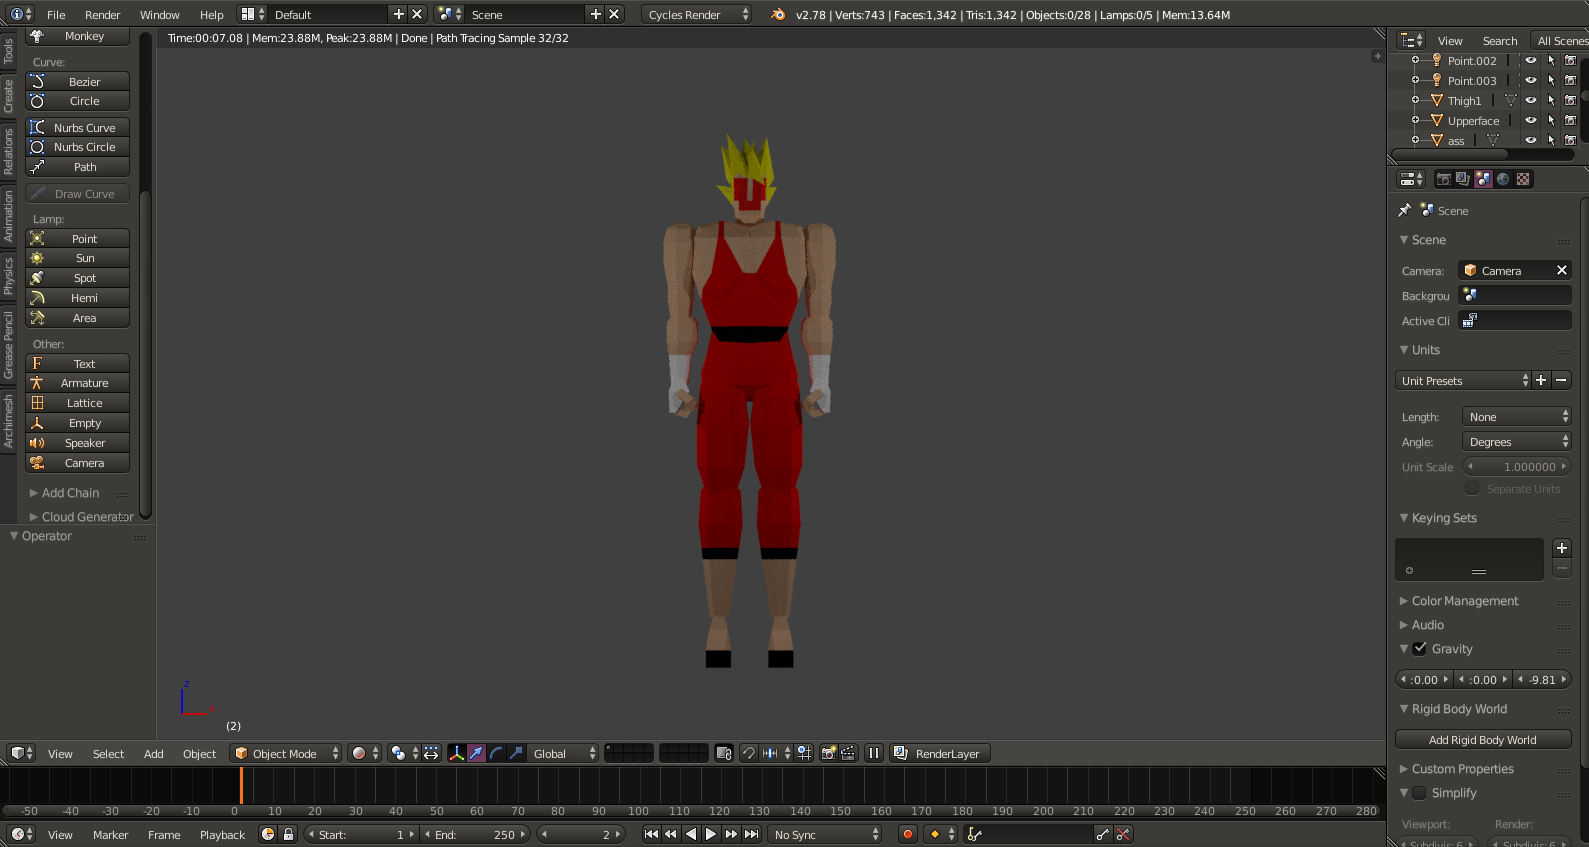Click the Draw Curve button
This screenshot has width=1589, height=847.
pos(78,194)
